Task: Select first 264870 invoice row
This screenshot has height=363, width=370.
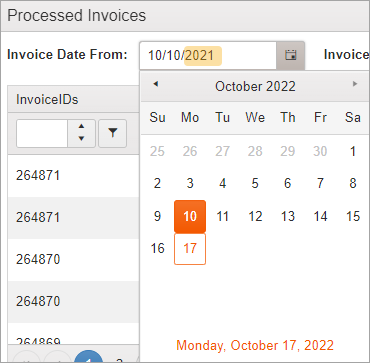Action: [x=73, y=259]
